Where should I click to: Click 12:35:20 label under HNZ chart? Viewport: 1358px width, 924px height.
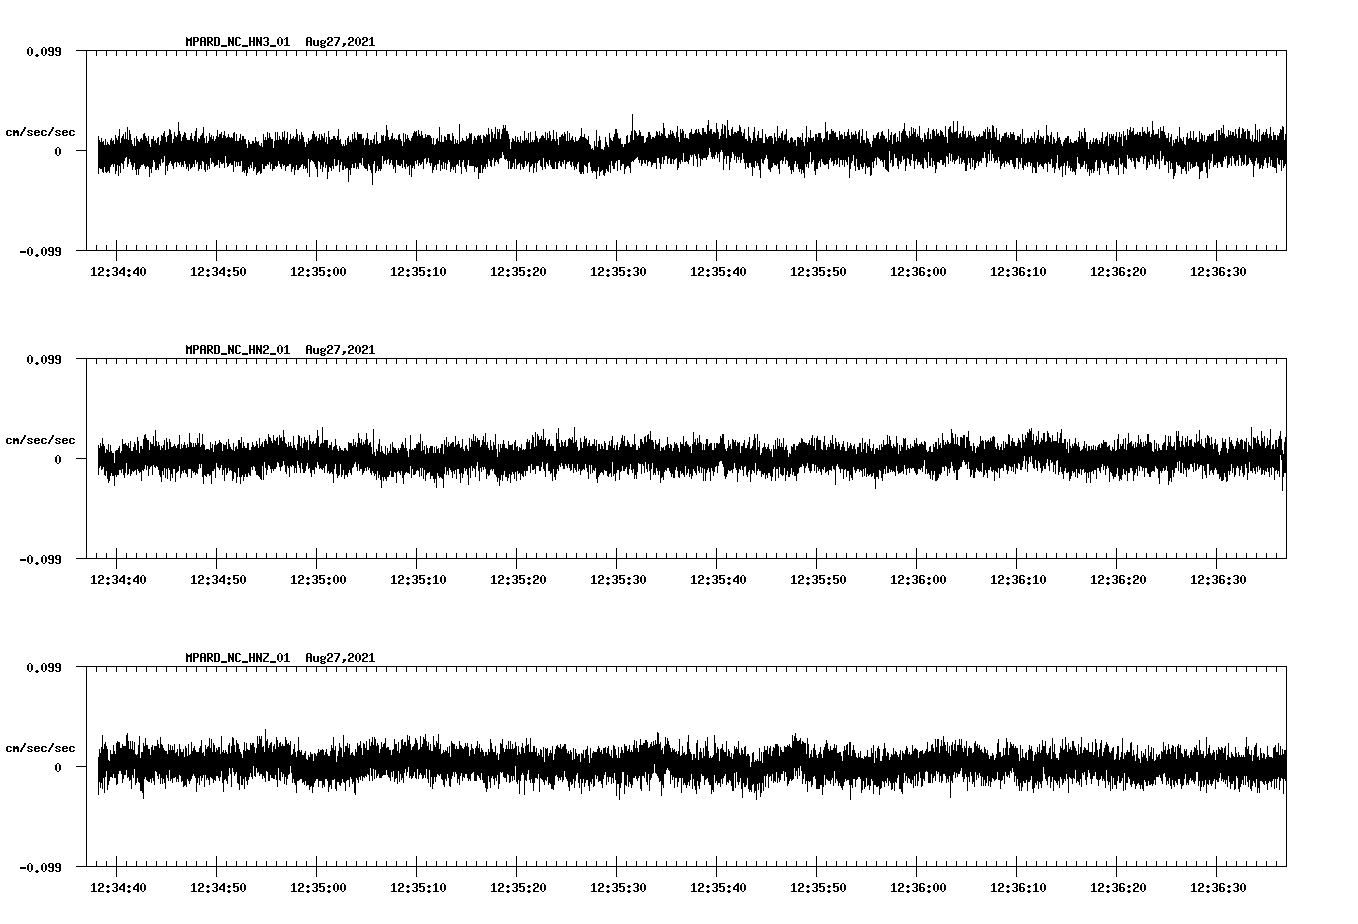click(518, 888)
